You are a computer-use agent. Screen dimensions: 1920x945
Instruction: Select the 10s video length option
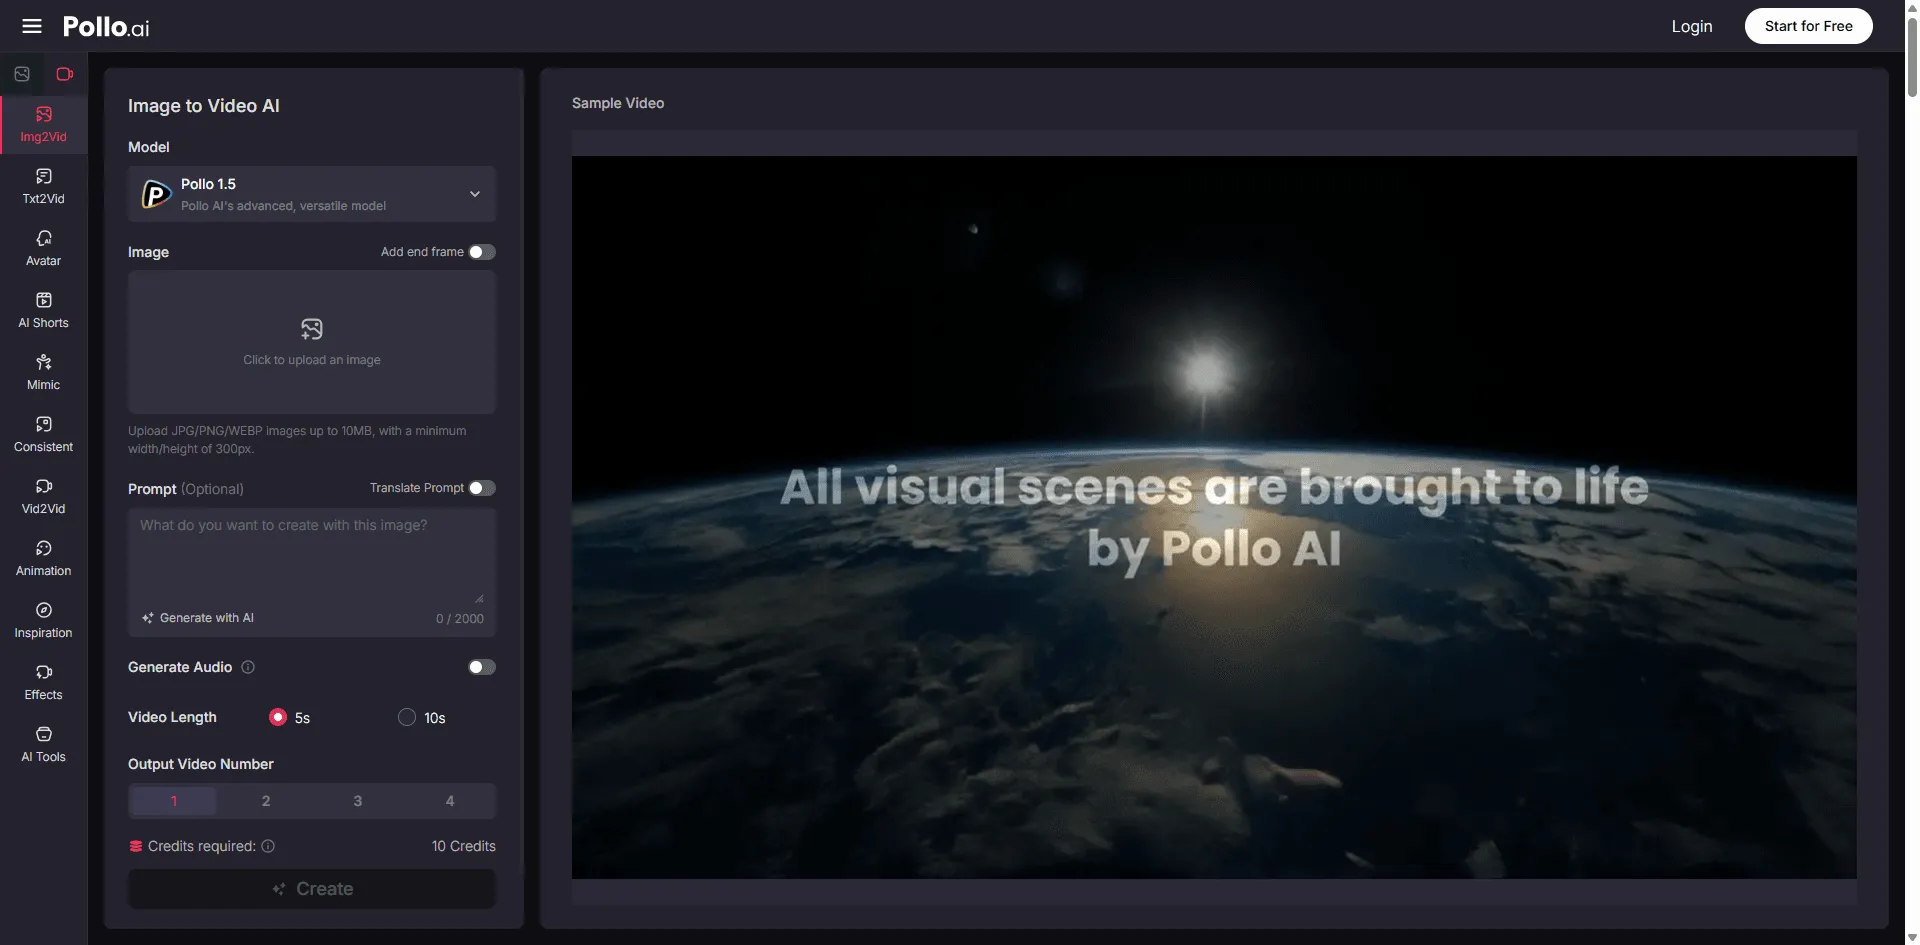(407, 717)
